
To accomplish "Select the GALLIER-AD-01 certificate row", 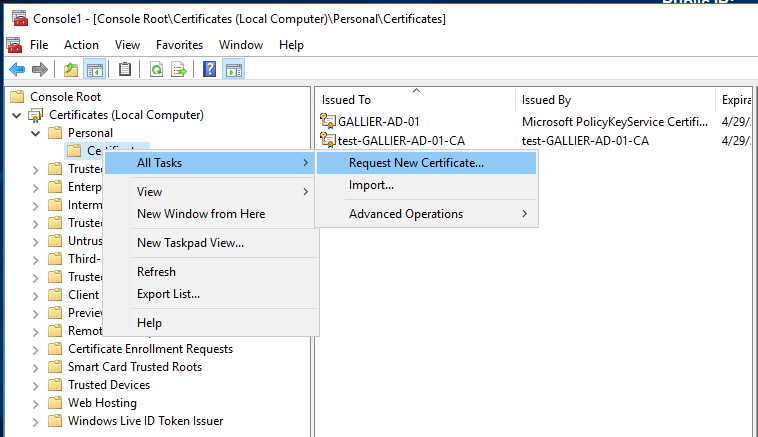I will [x=534, y=121].
